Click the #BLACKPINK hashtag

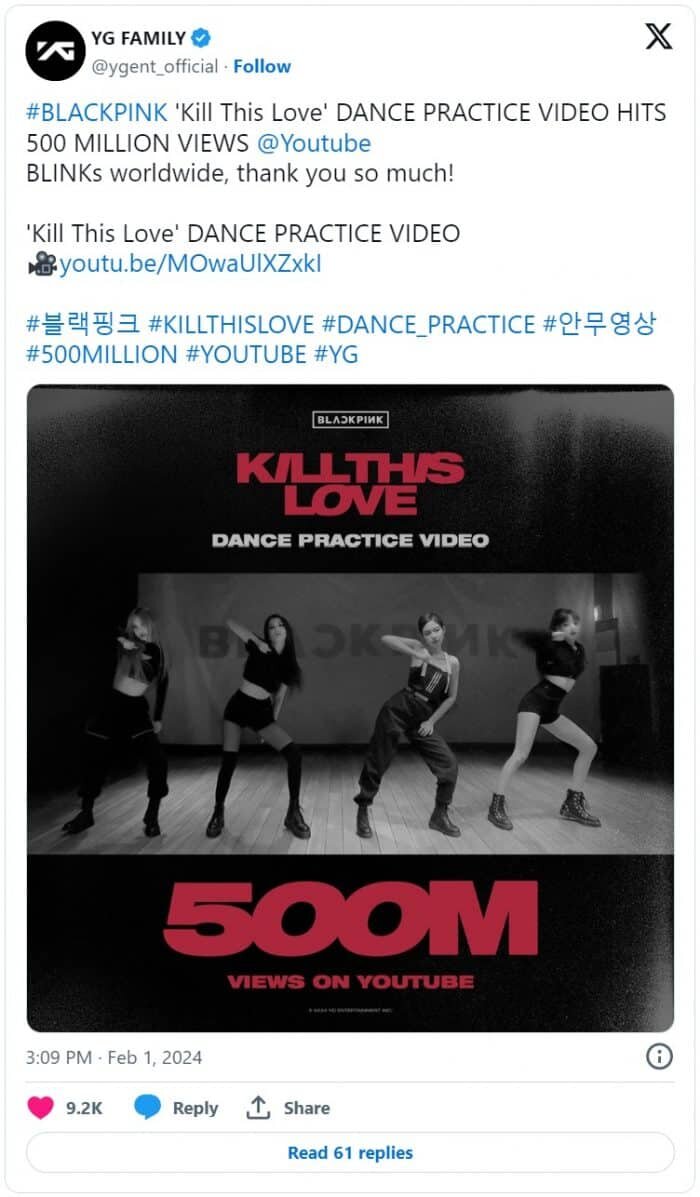click(x=97, y=113)
